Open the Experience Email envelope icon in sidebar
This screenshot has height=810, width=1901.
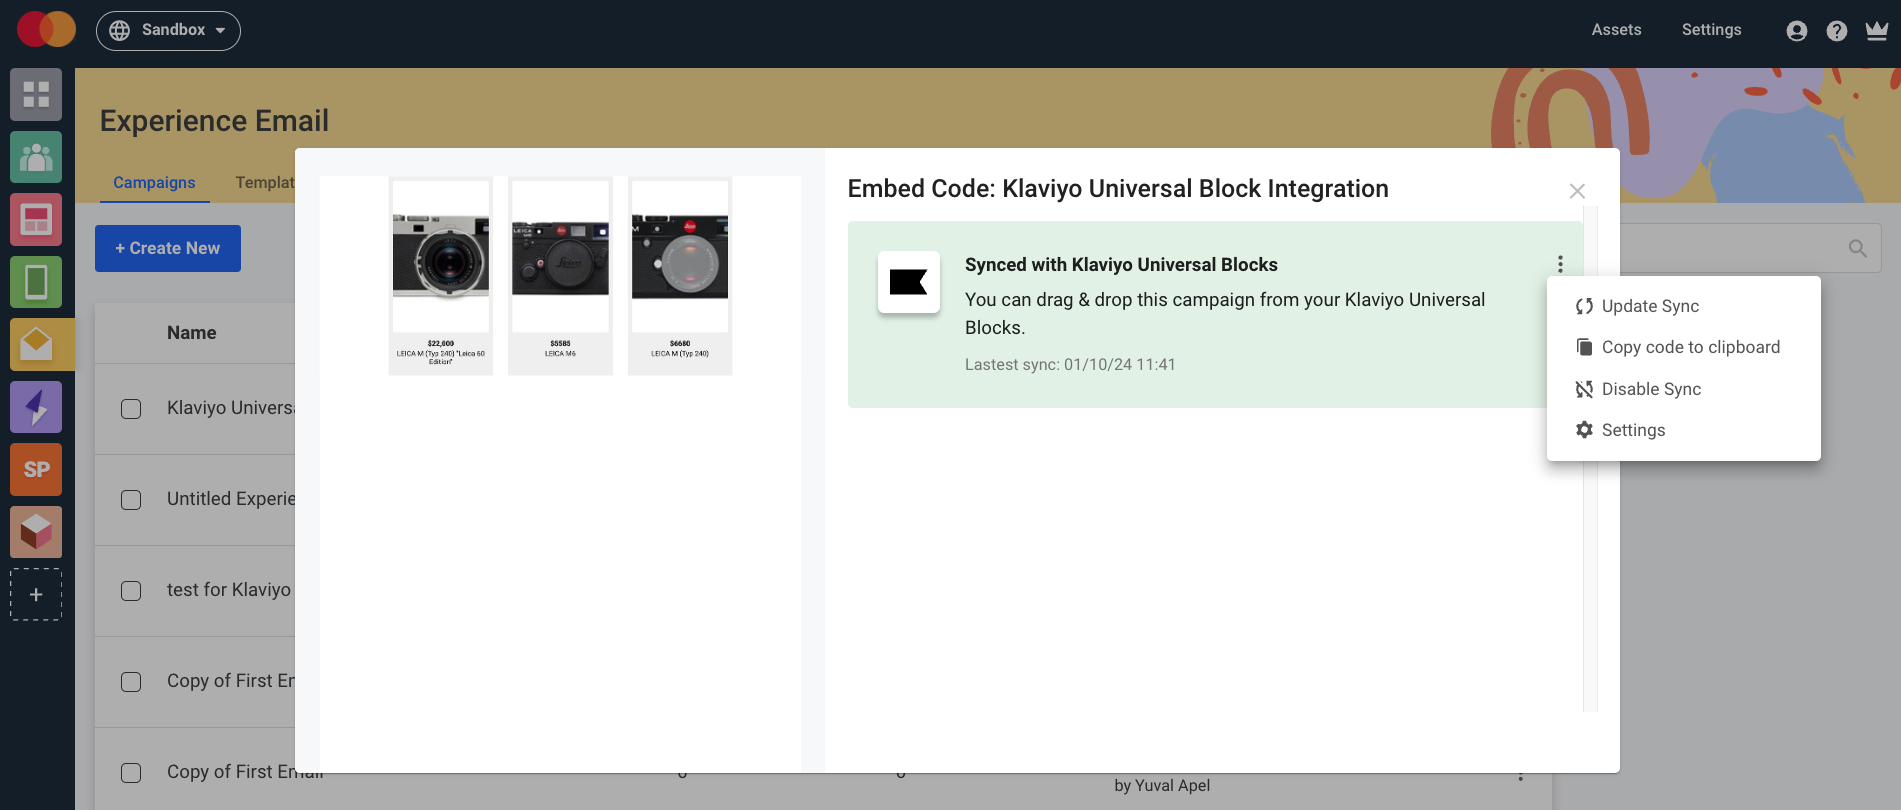click(x=36, y=344)
